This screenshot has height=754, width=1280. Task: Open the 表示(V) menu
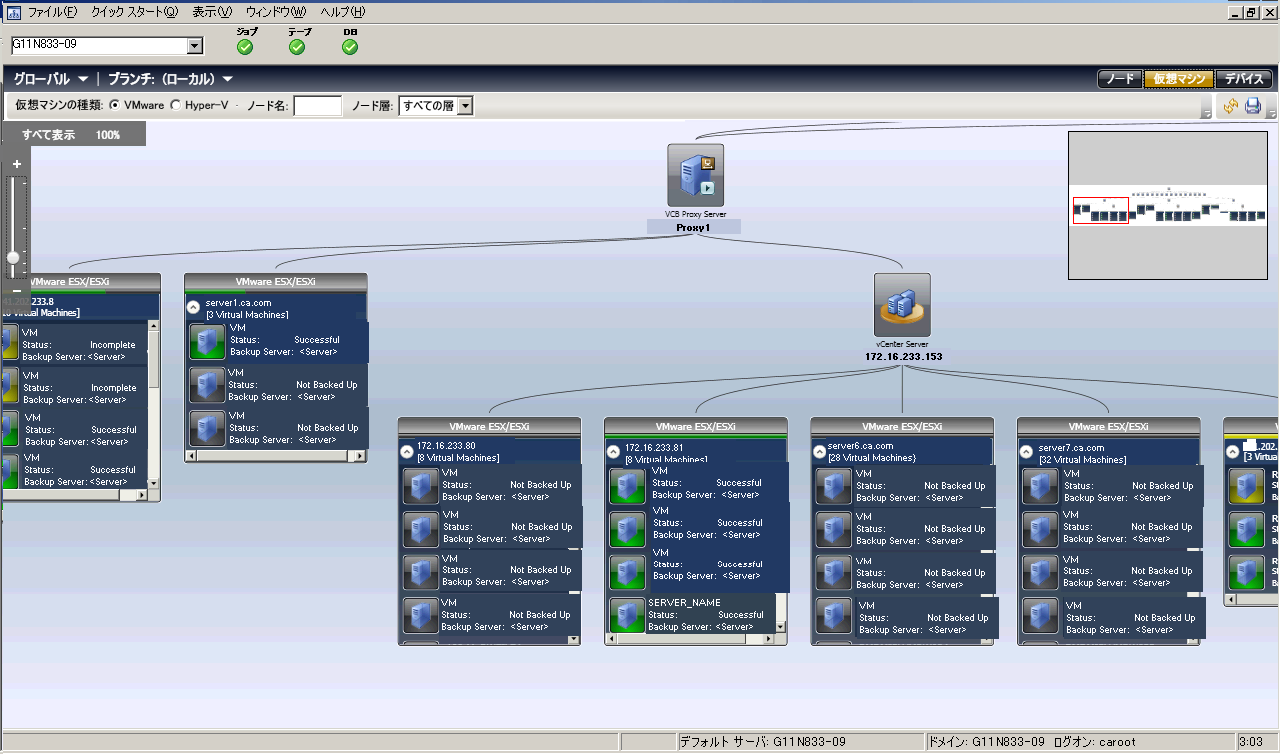point(212,12)
